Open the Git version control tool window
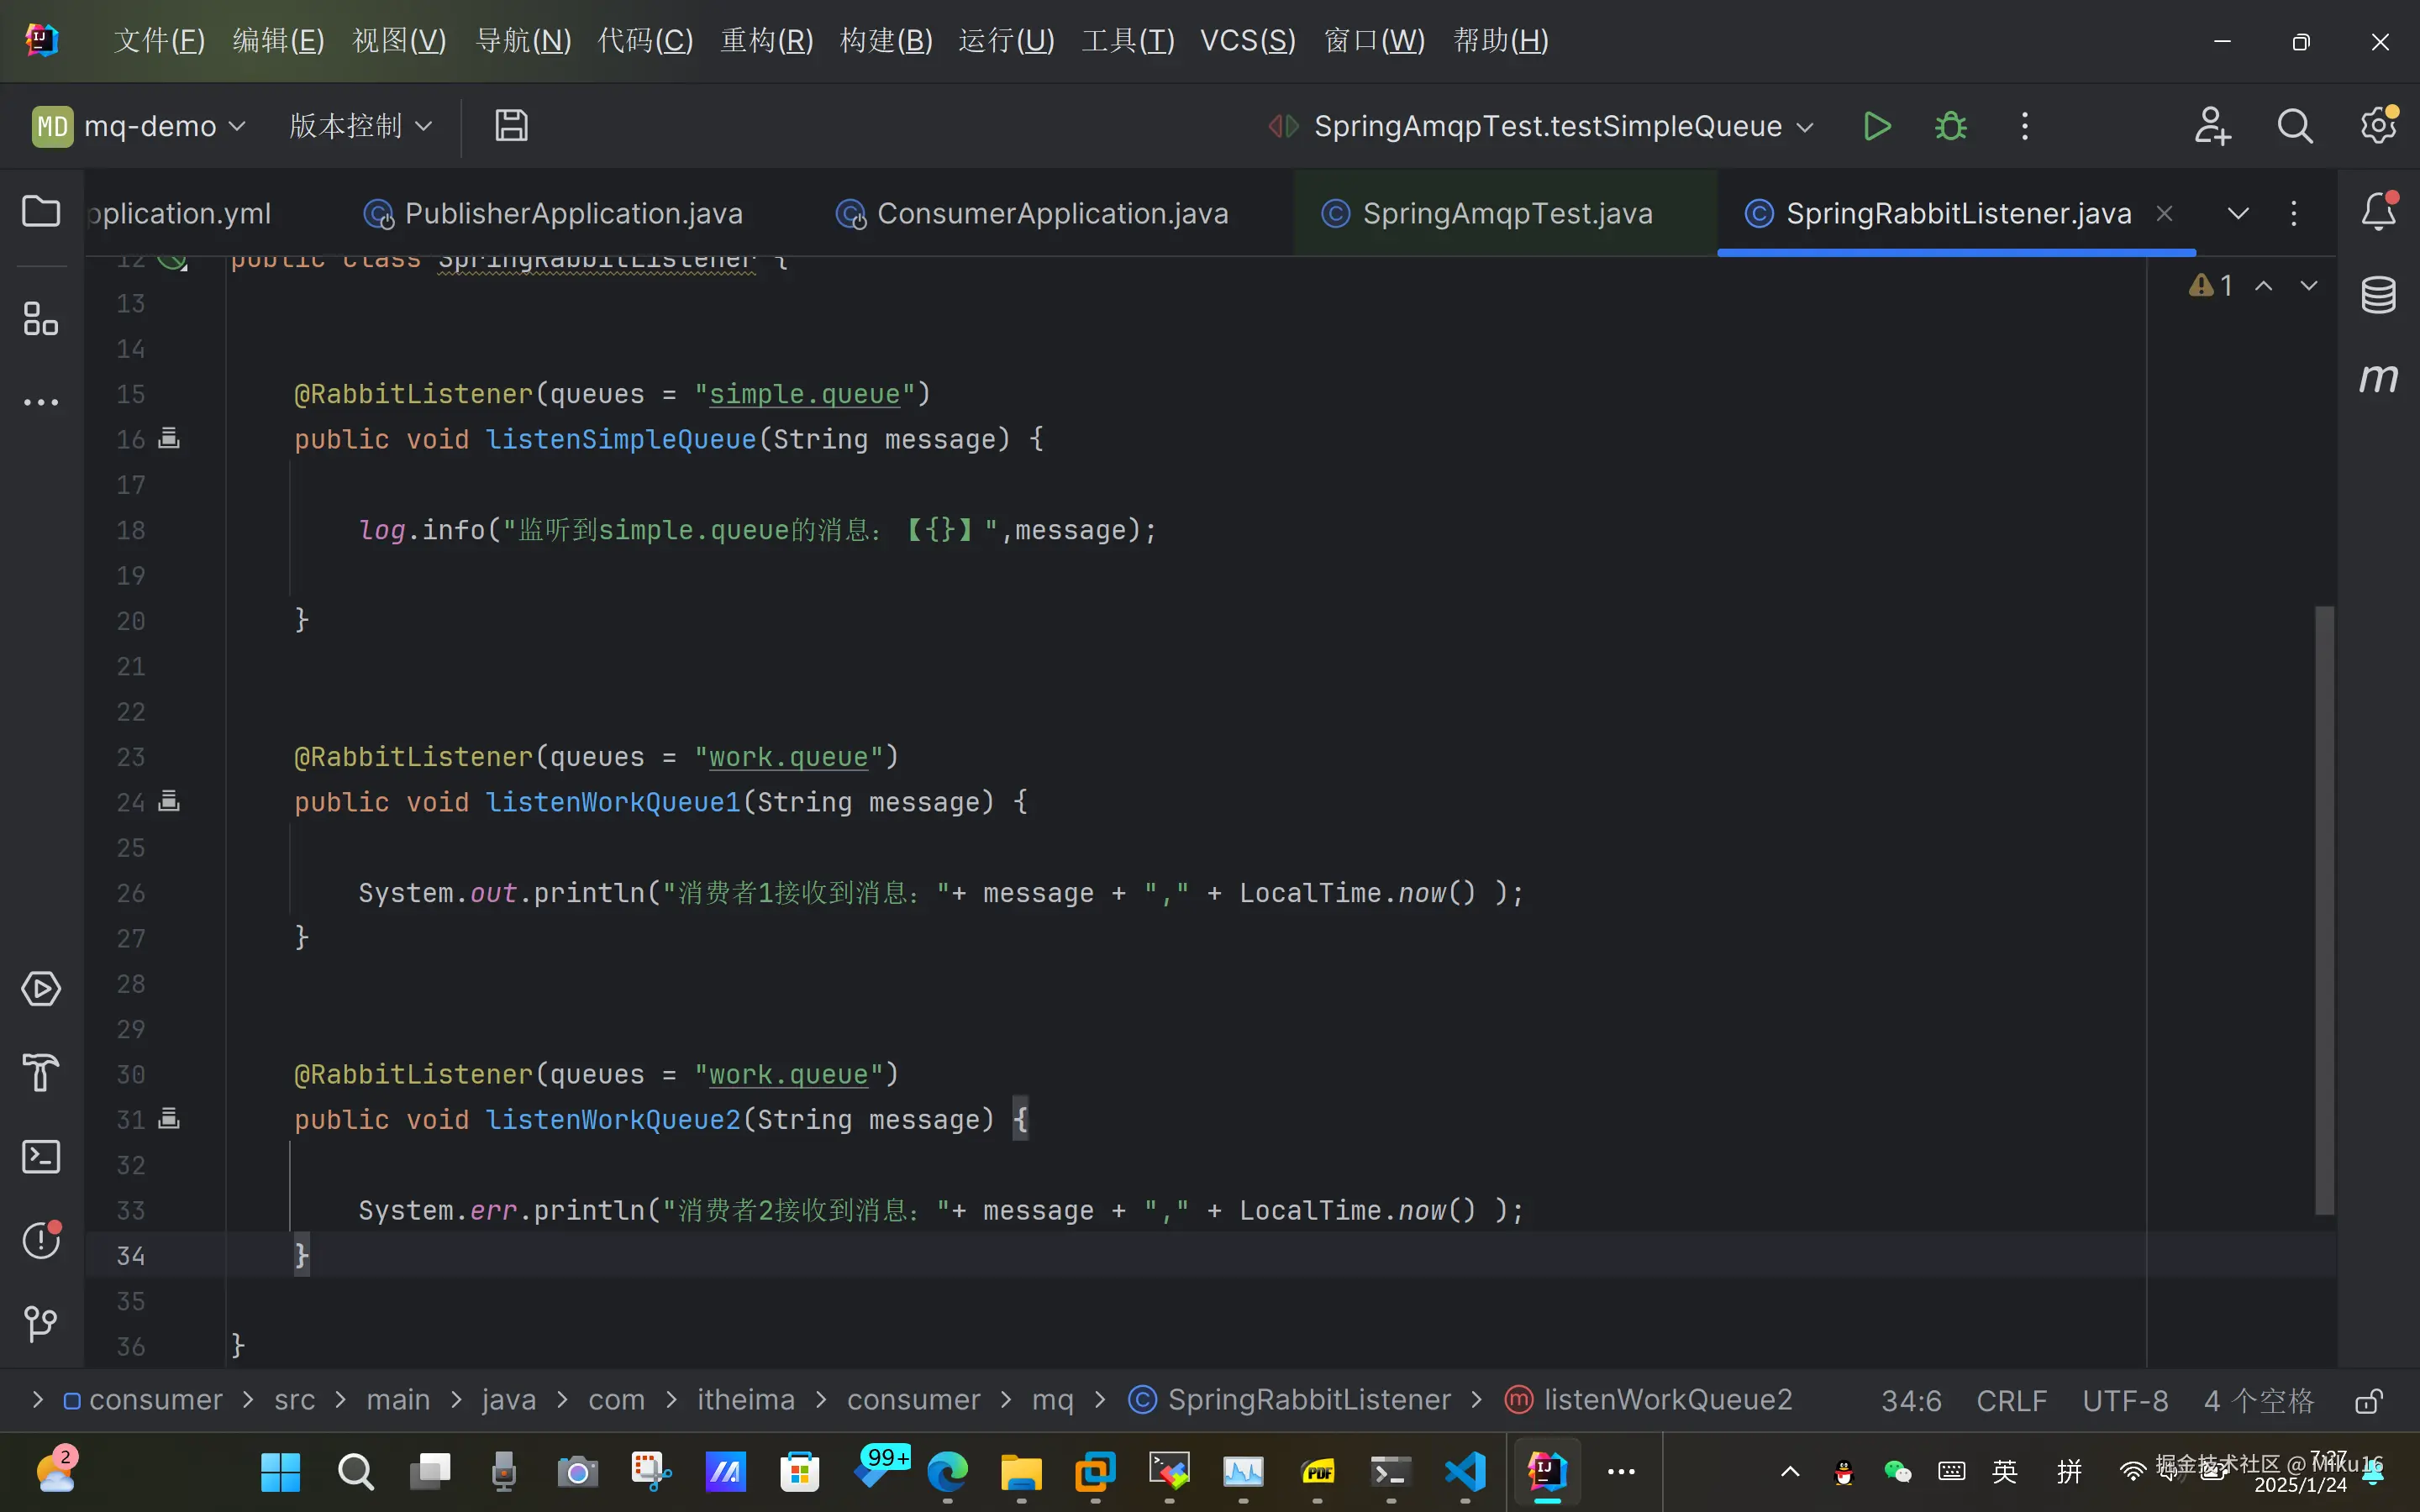This screenshot has height=1512, width=2420. coord(41,1324)
